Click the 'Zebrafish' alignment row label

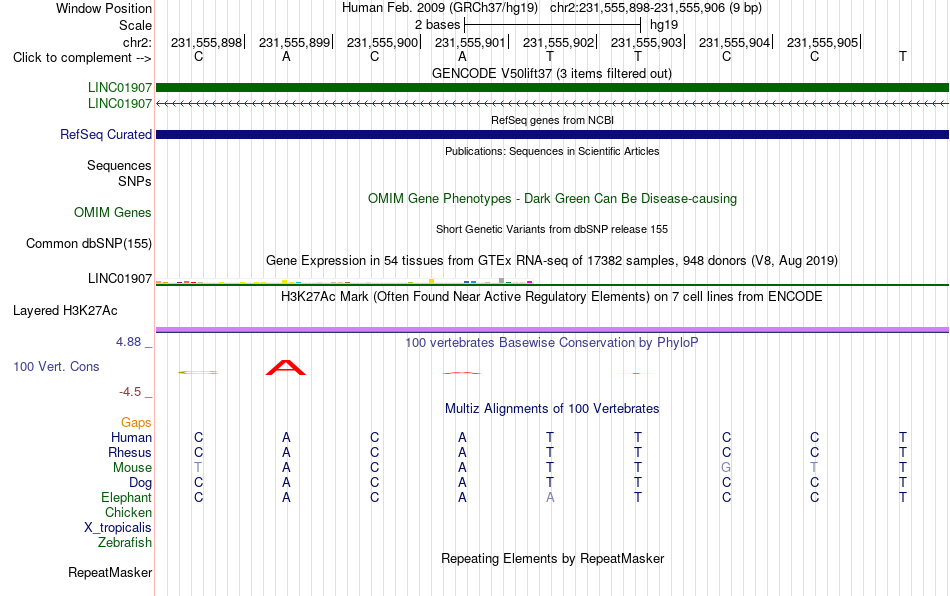click(125, 542)
